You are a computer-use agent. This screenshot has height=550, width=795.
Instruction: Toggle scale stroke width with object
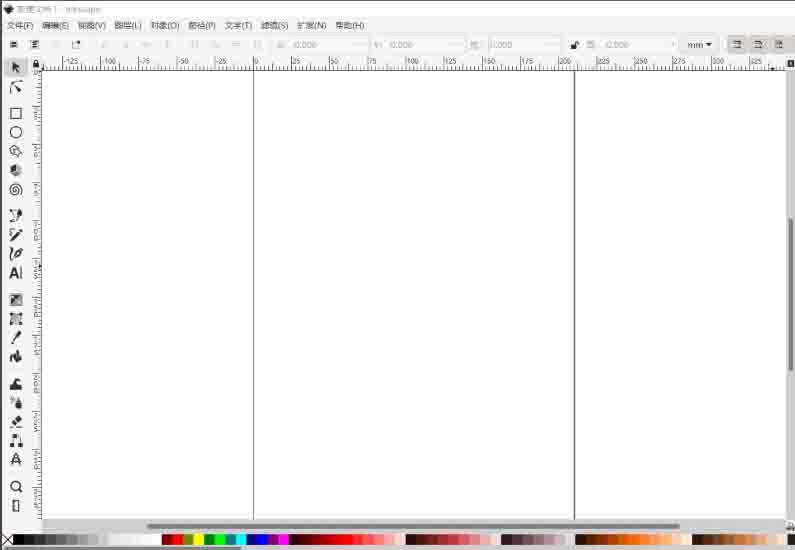[x=737, y=45]
